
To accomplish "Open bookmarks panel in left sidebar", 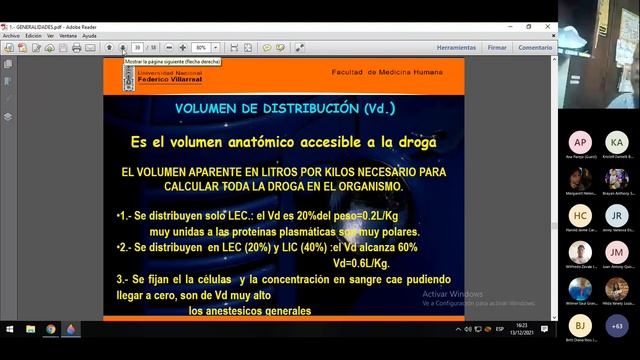I will tap(8, 82).
